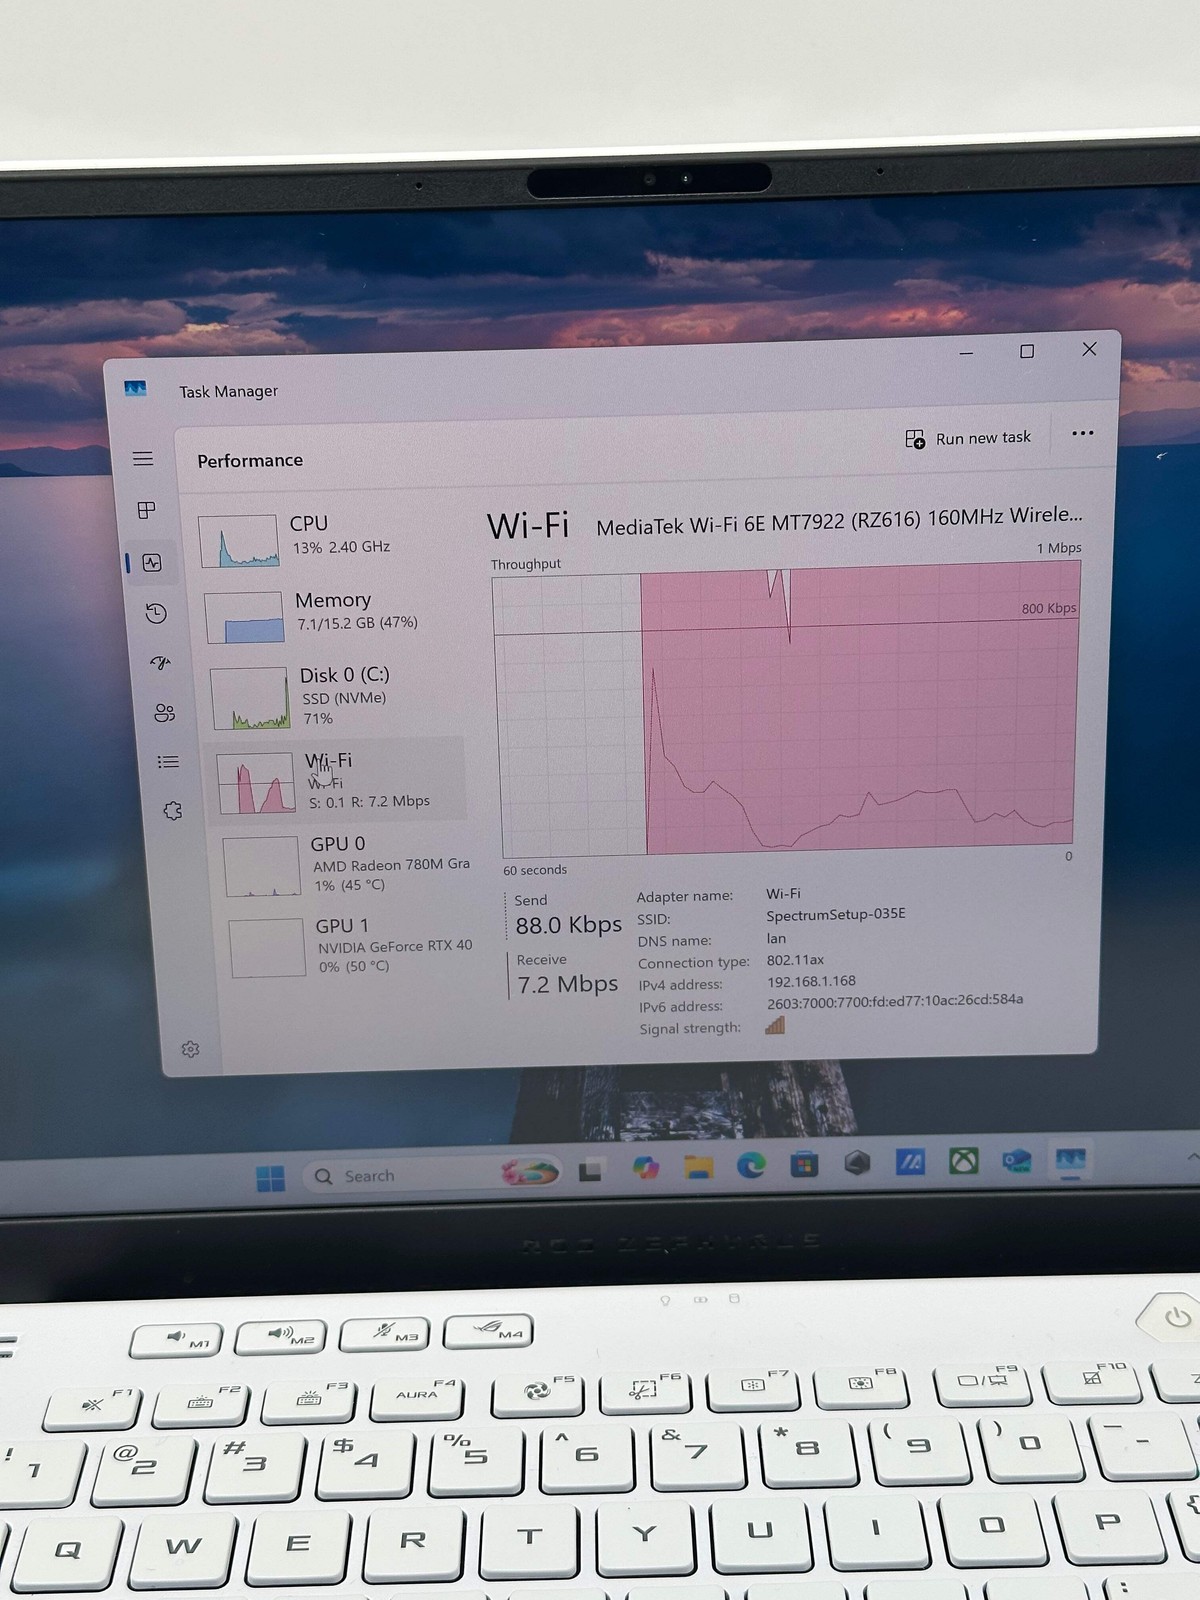Image resolution: width=1200 pixels, height=1600 pixels.
Task: Open the Armoury Crate taskbar icon
Action: point(857,1162)
